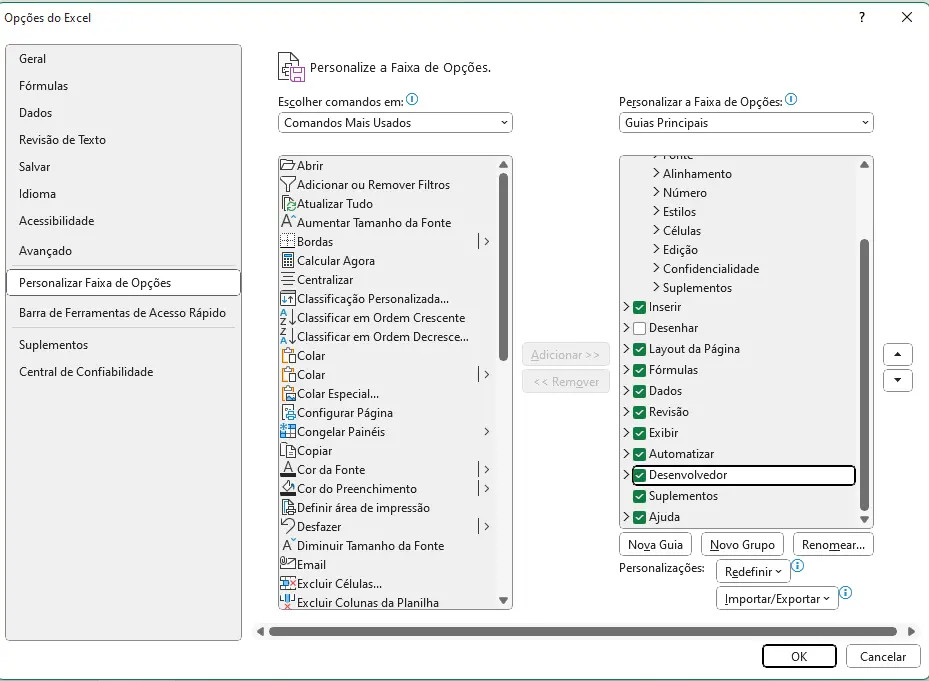Expand the Estilos group
Viewport: 929px width, 681px height.
[656, 211]
